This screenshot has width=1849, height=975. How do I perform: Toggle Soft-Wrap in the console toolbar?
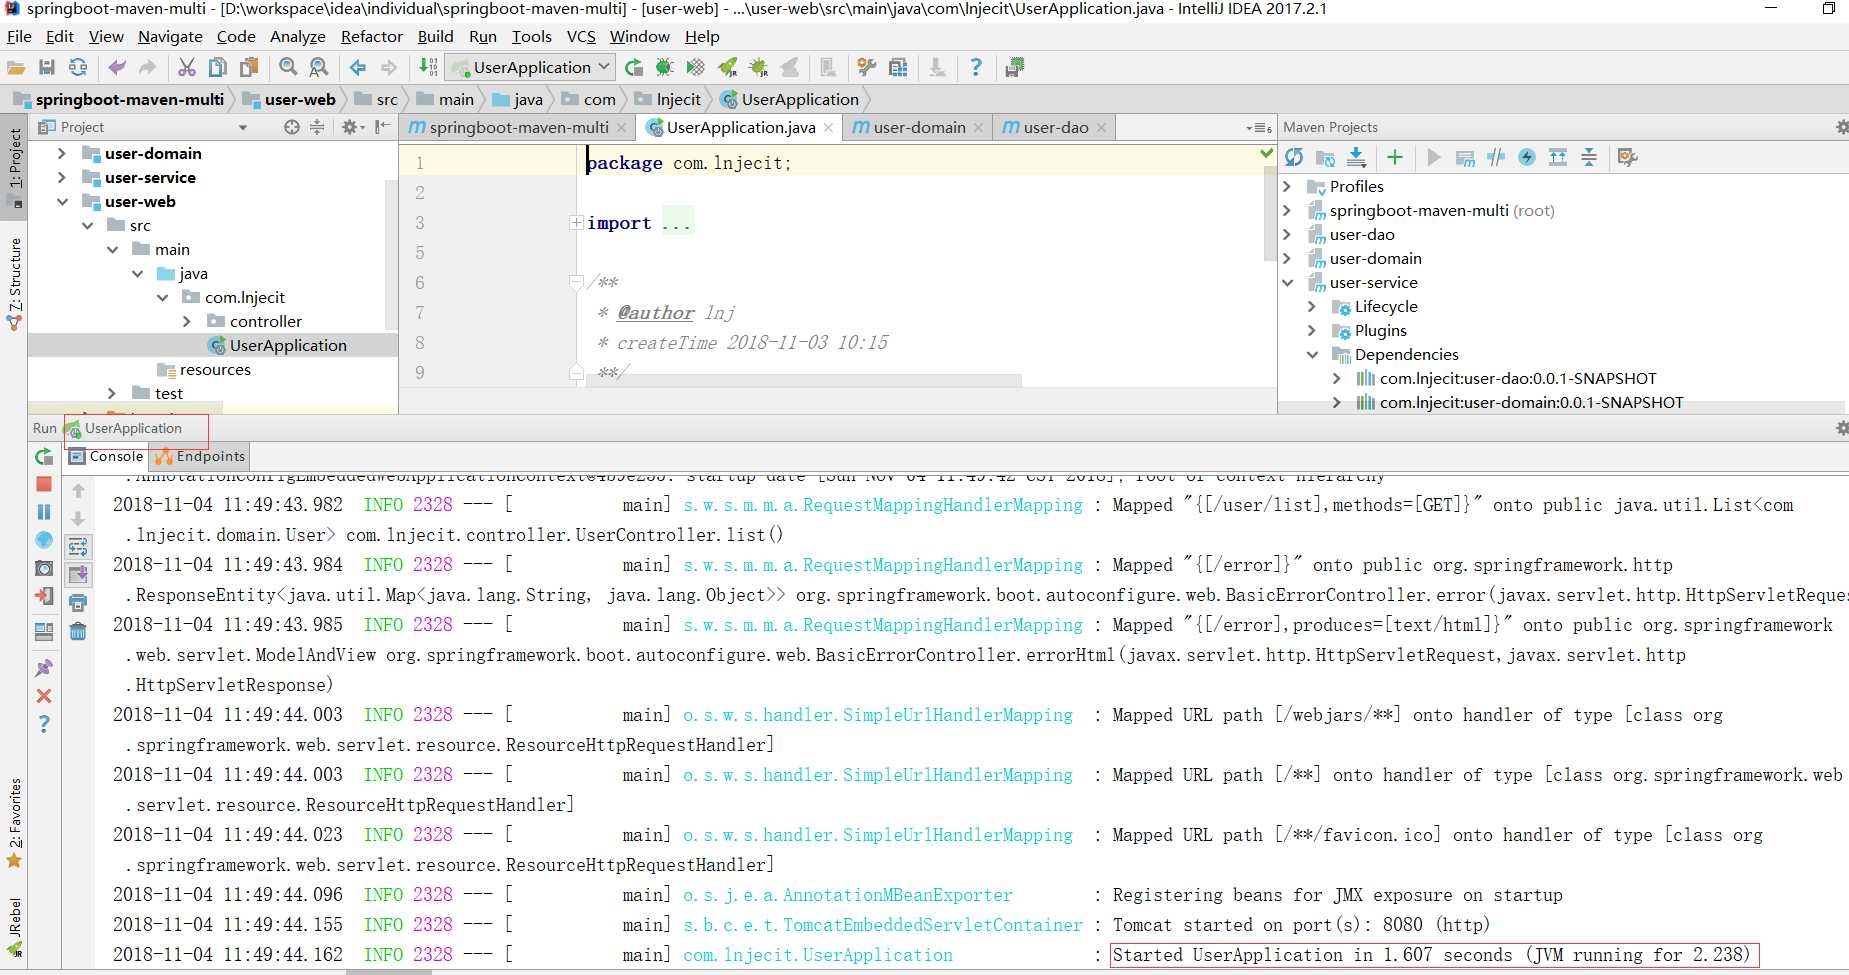[x=78, y=547]
